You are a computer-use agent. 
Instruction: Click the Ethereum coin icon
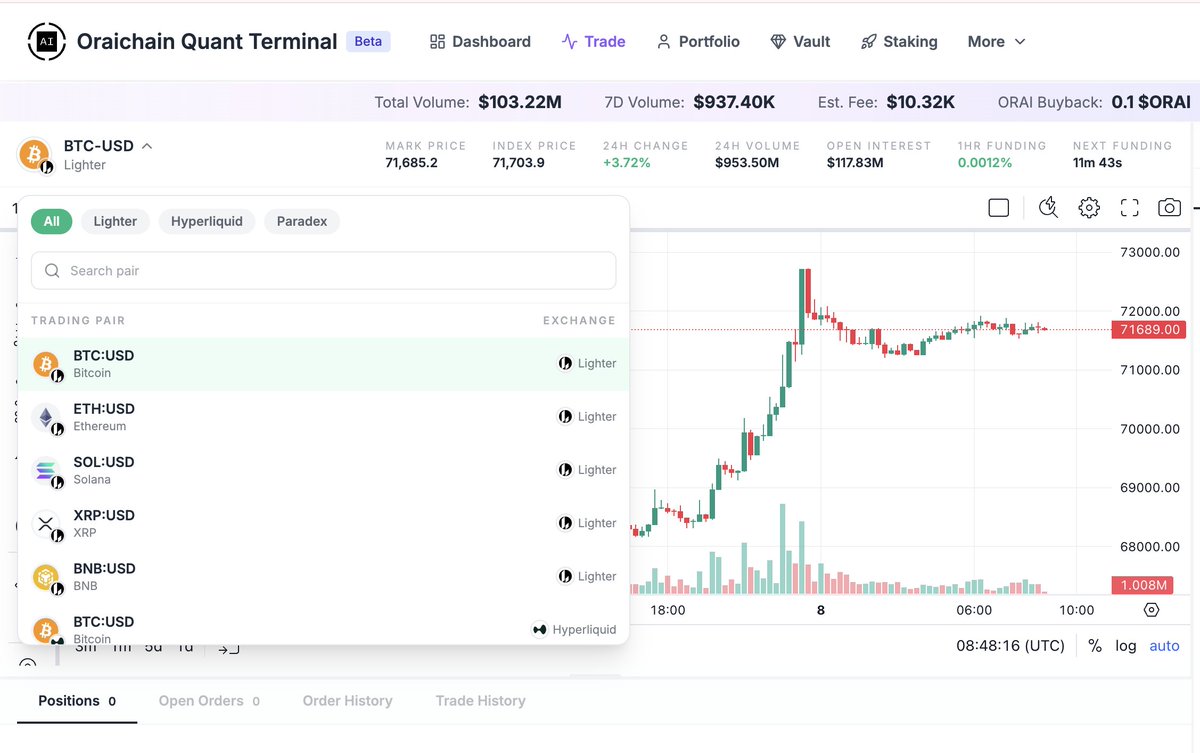click(x=47, y=417)
